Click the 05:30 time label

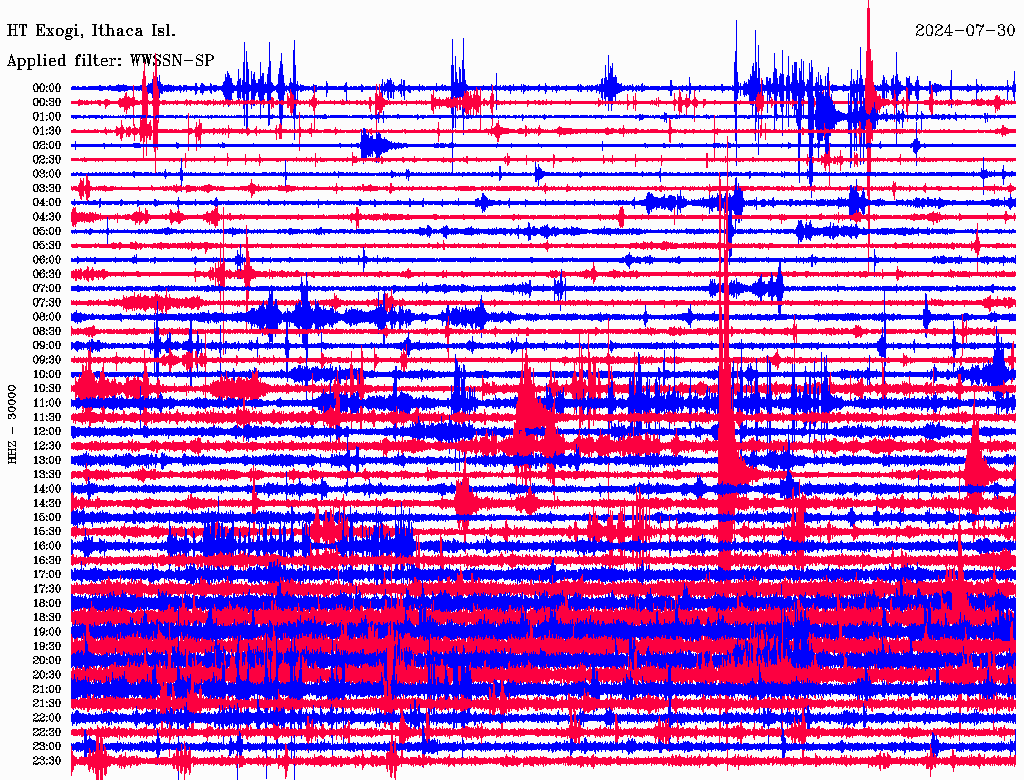[x=47, y=246]
